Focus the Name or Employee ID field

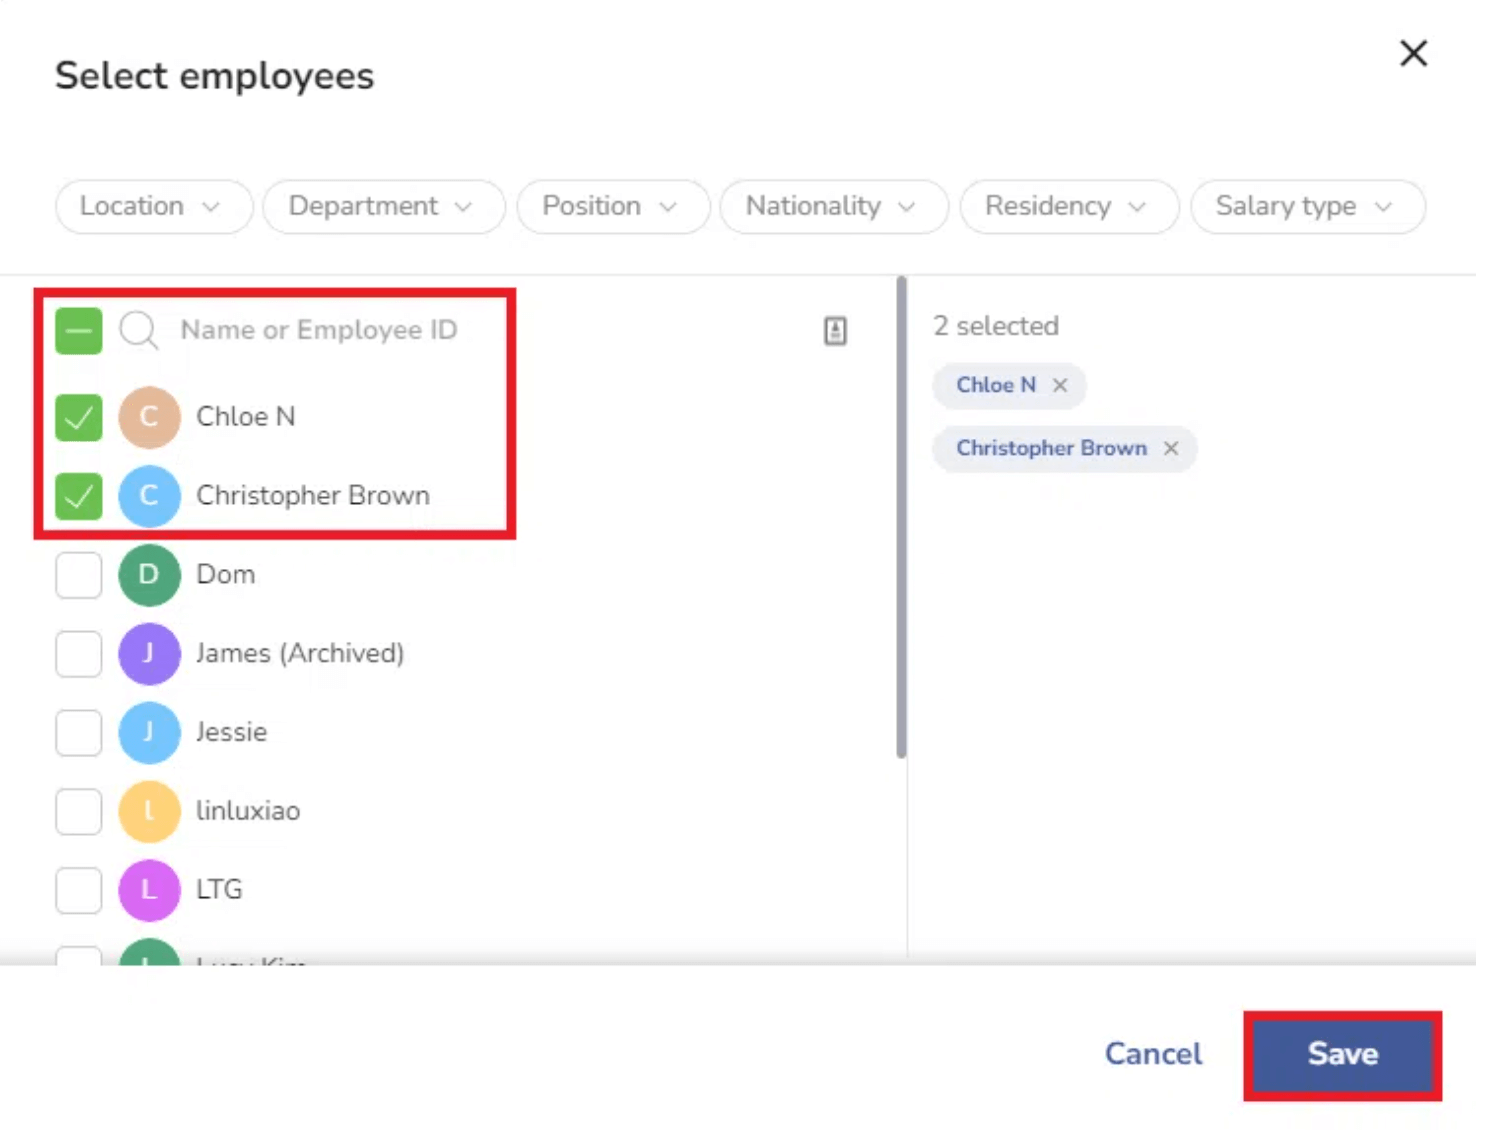click(x=320, y=330)
